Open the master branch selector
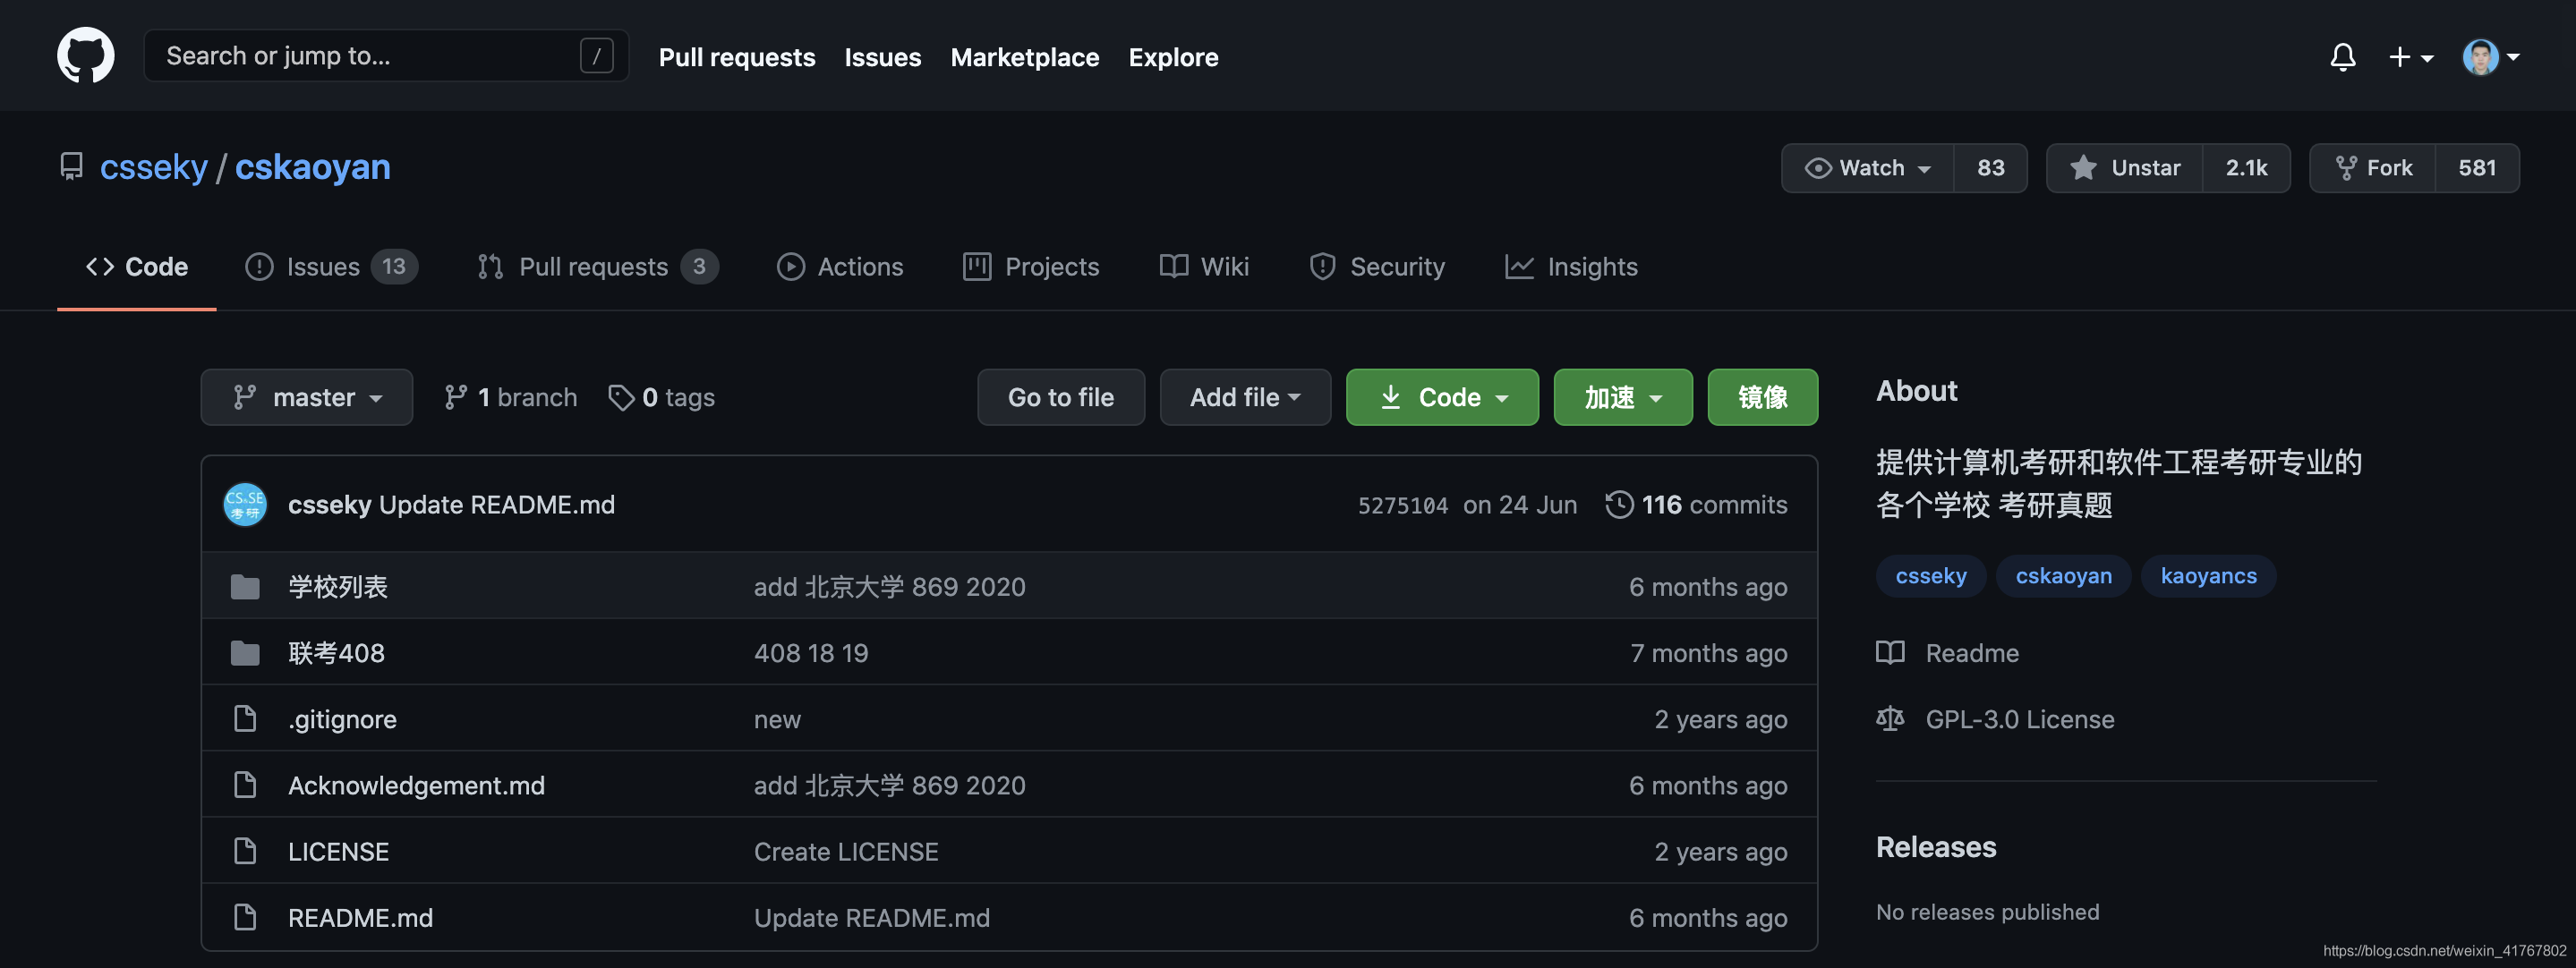The width and height of the screenshot is (2576, 968). point(307,397)
